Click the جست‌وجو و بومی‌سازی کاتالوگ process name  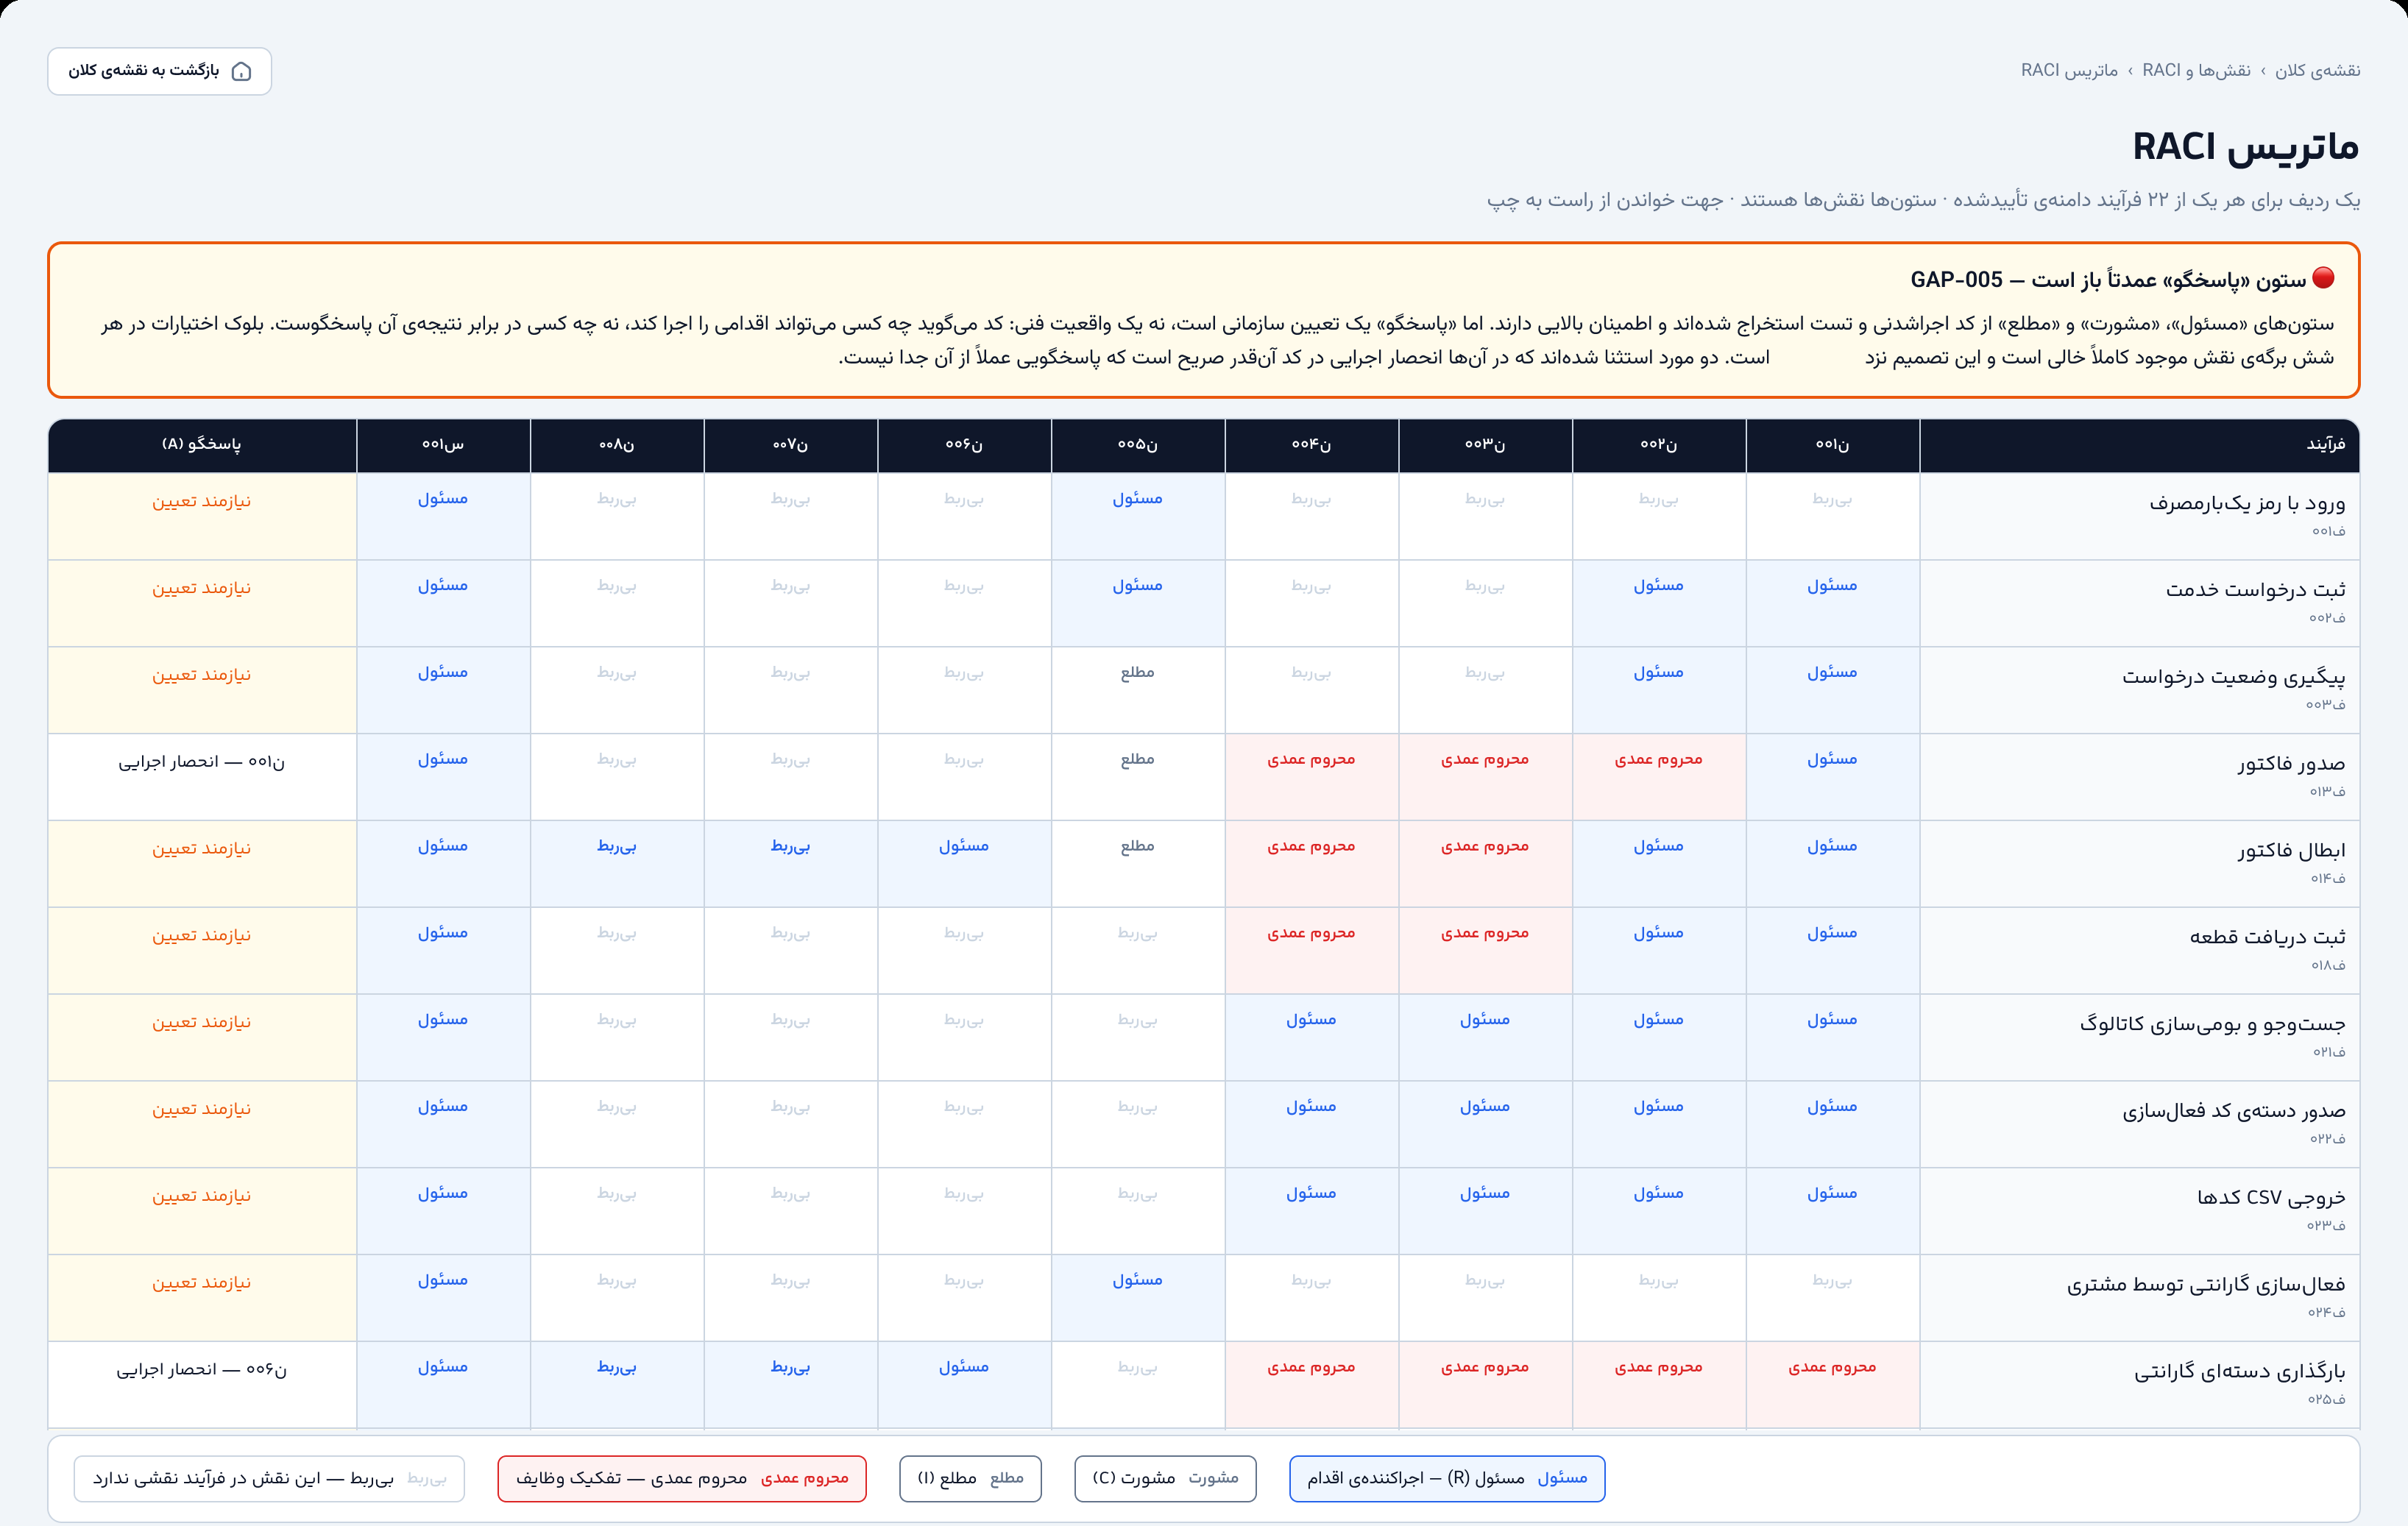point(2212,1024)
